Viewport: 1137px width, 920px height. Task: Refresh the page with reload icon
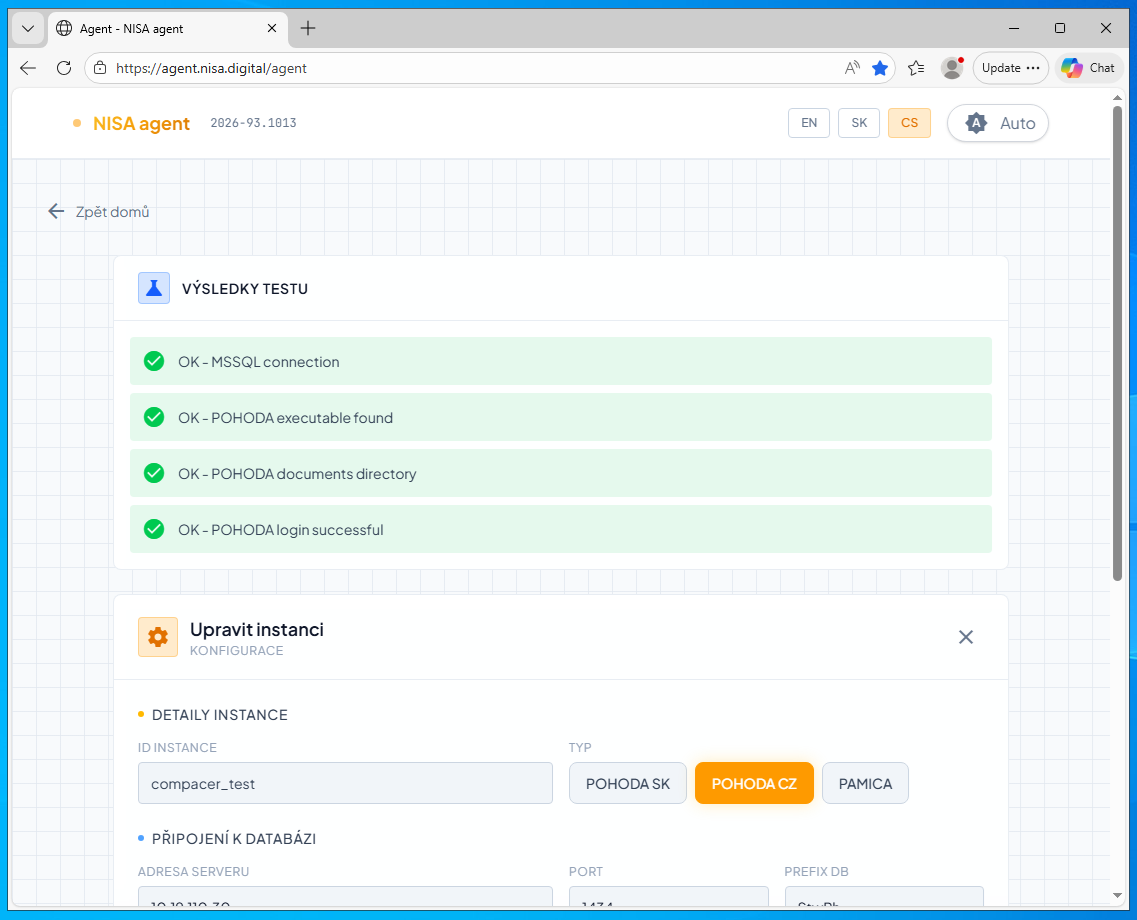coord(64,68)
